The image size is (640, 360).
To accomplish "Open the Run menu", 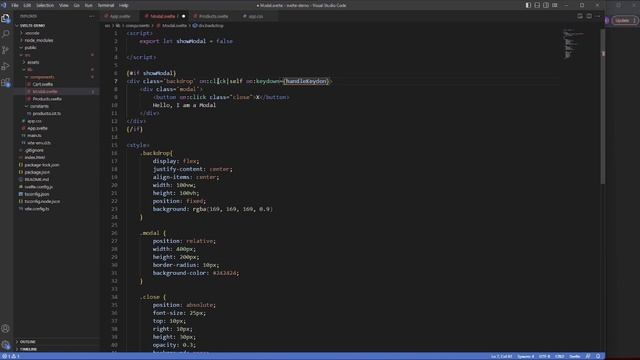I will pyautogui.click(x=88, y=5).
